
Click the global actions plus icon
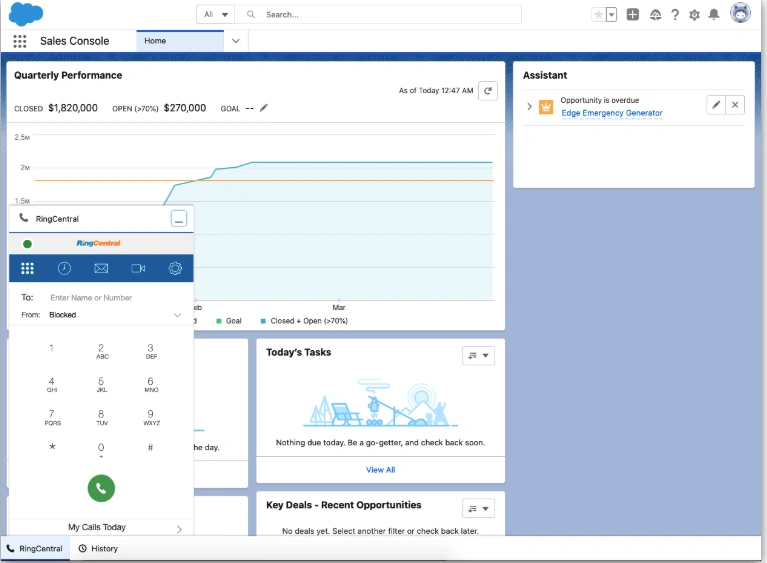click(x=633, y=14)
